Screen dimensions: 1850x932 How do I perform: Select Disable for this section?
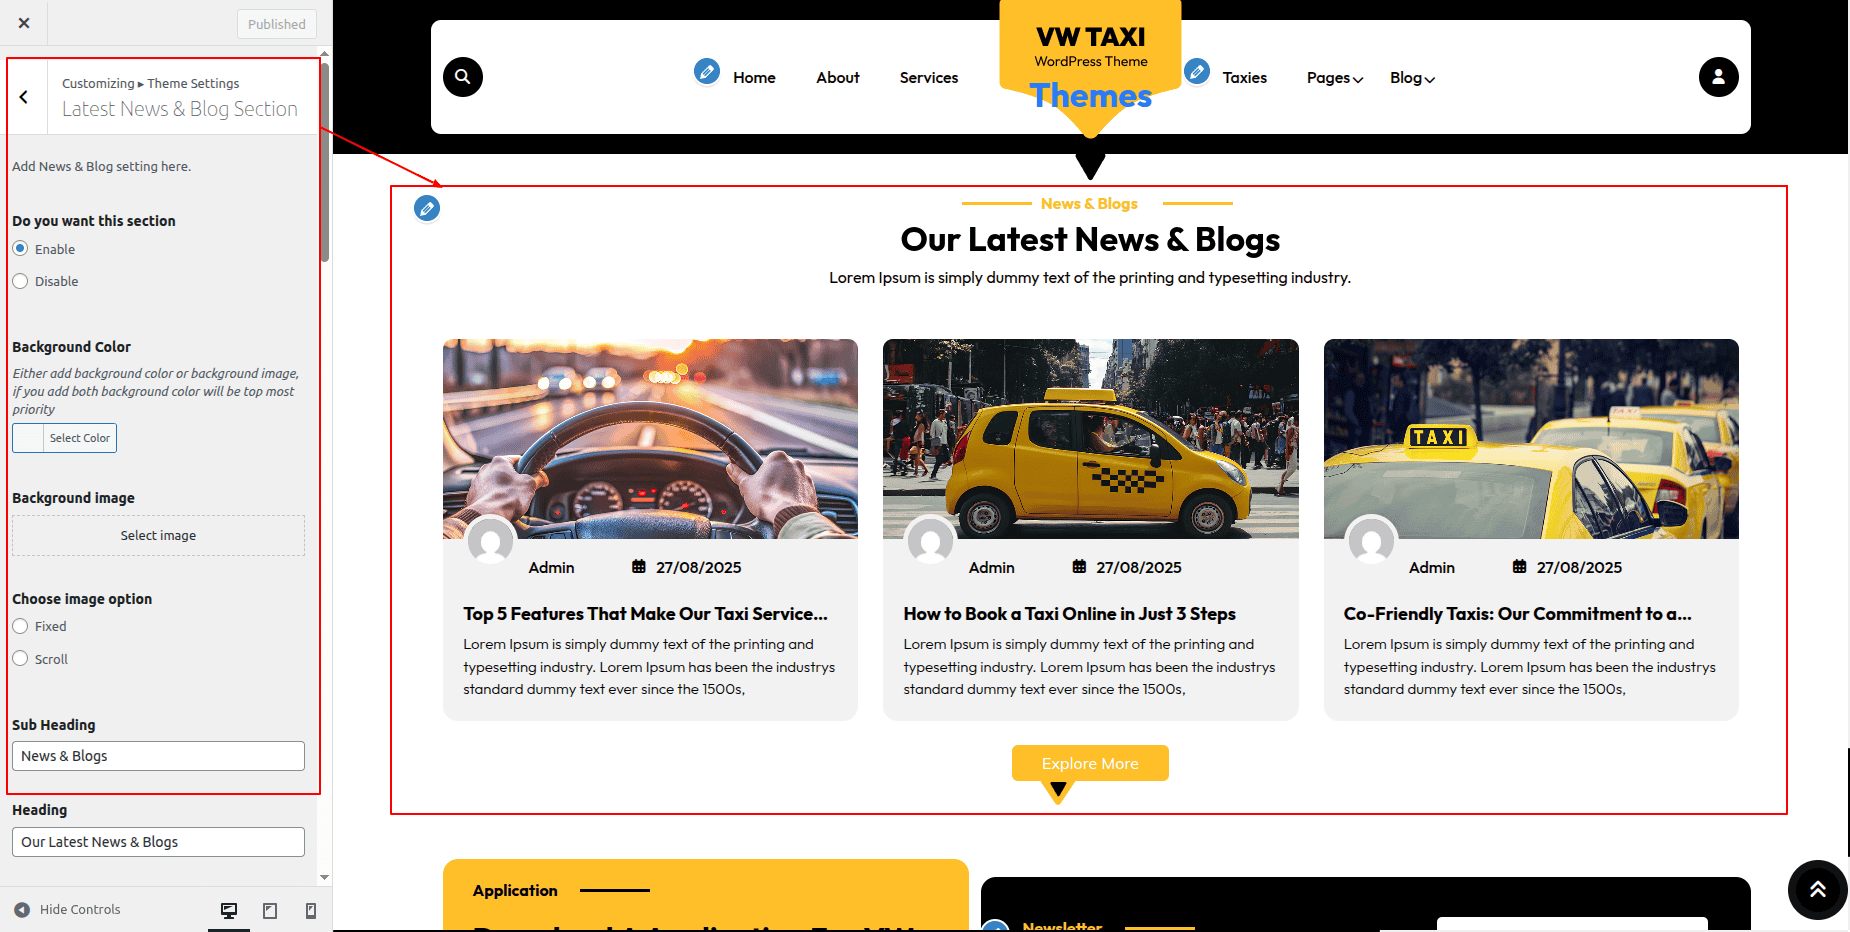pos(20,281)
